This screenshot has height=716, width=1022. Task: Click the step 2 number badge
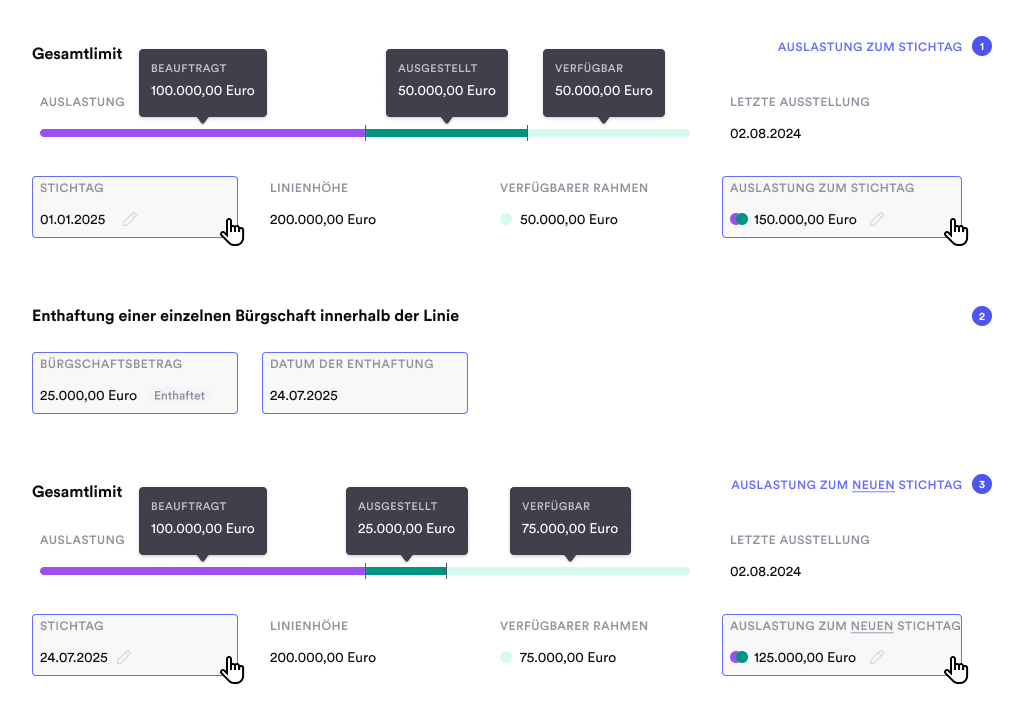click(x=982, y=316)
